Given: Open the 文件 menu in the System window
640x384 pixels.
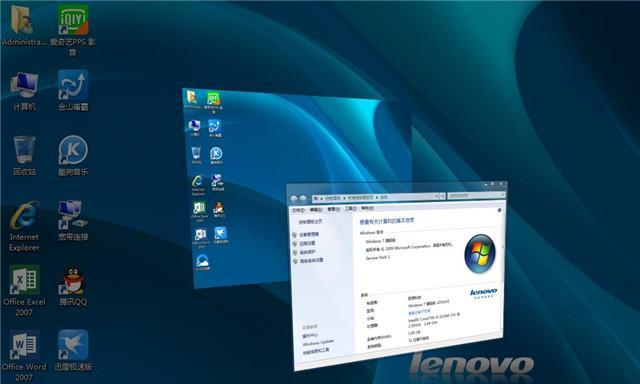Looking at the screenshot, I should click(x=298, y=210).
